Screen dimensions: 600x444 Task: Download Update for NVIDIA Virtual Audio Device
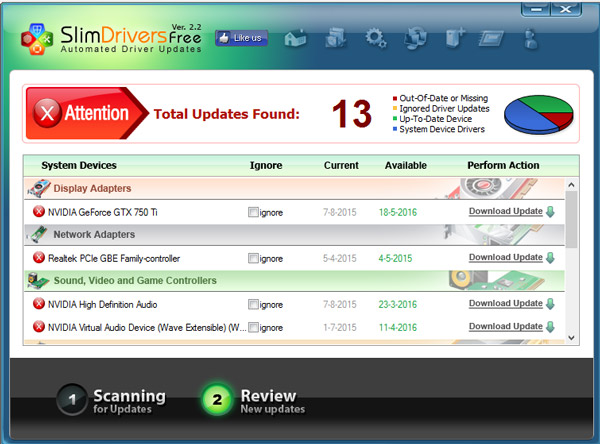point(506,326)
